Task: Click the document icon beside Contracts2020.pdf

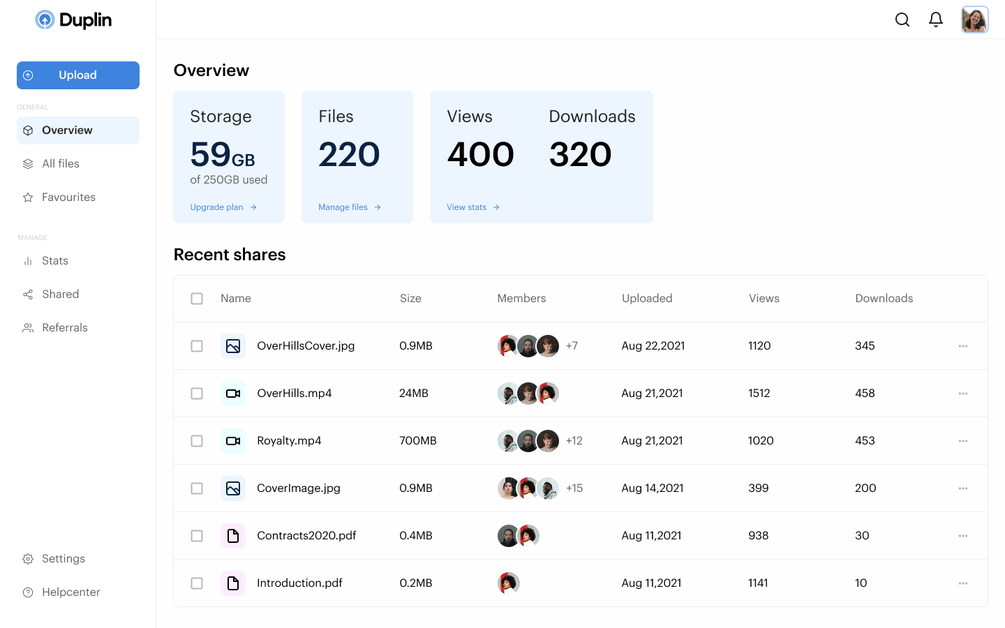Action: click(233, 536)
